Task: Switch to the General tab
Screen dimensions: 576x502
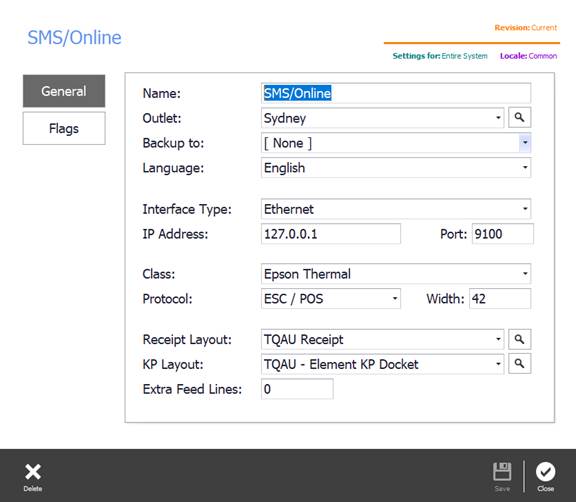Action: pyautogui.click(x=64, y=91)
